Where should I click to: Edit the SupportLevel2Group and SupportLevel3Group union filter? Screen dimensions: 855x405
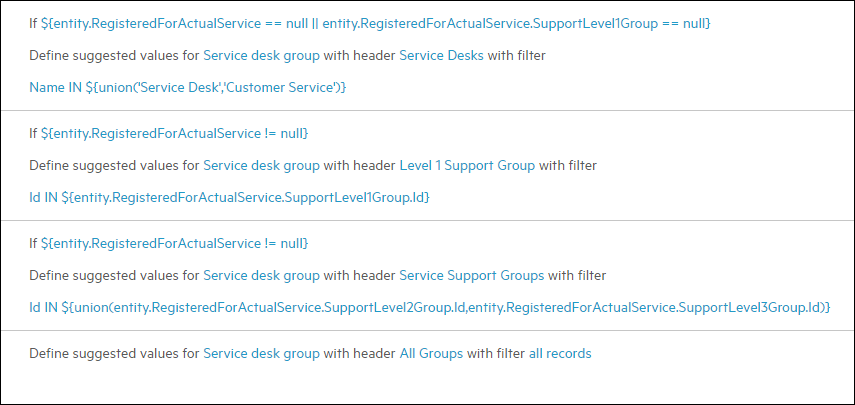click(430, 307)
